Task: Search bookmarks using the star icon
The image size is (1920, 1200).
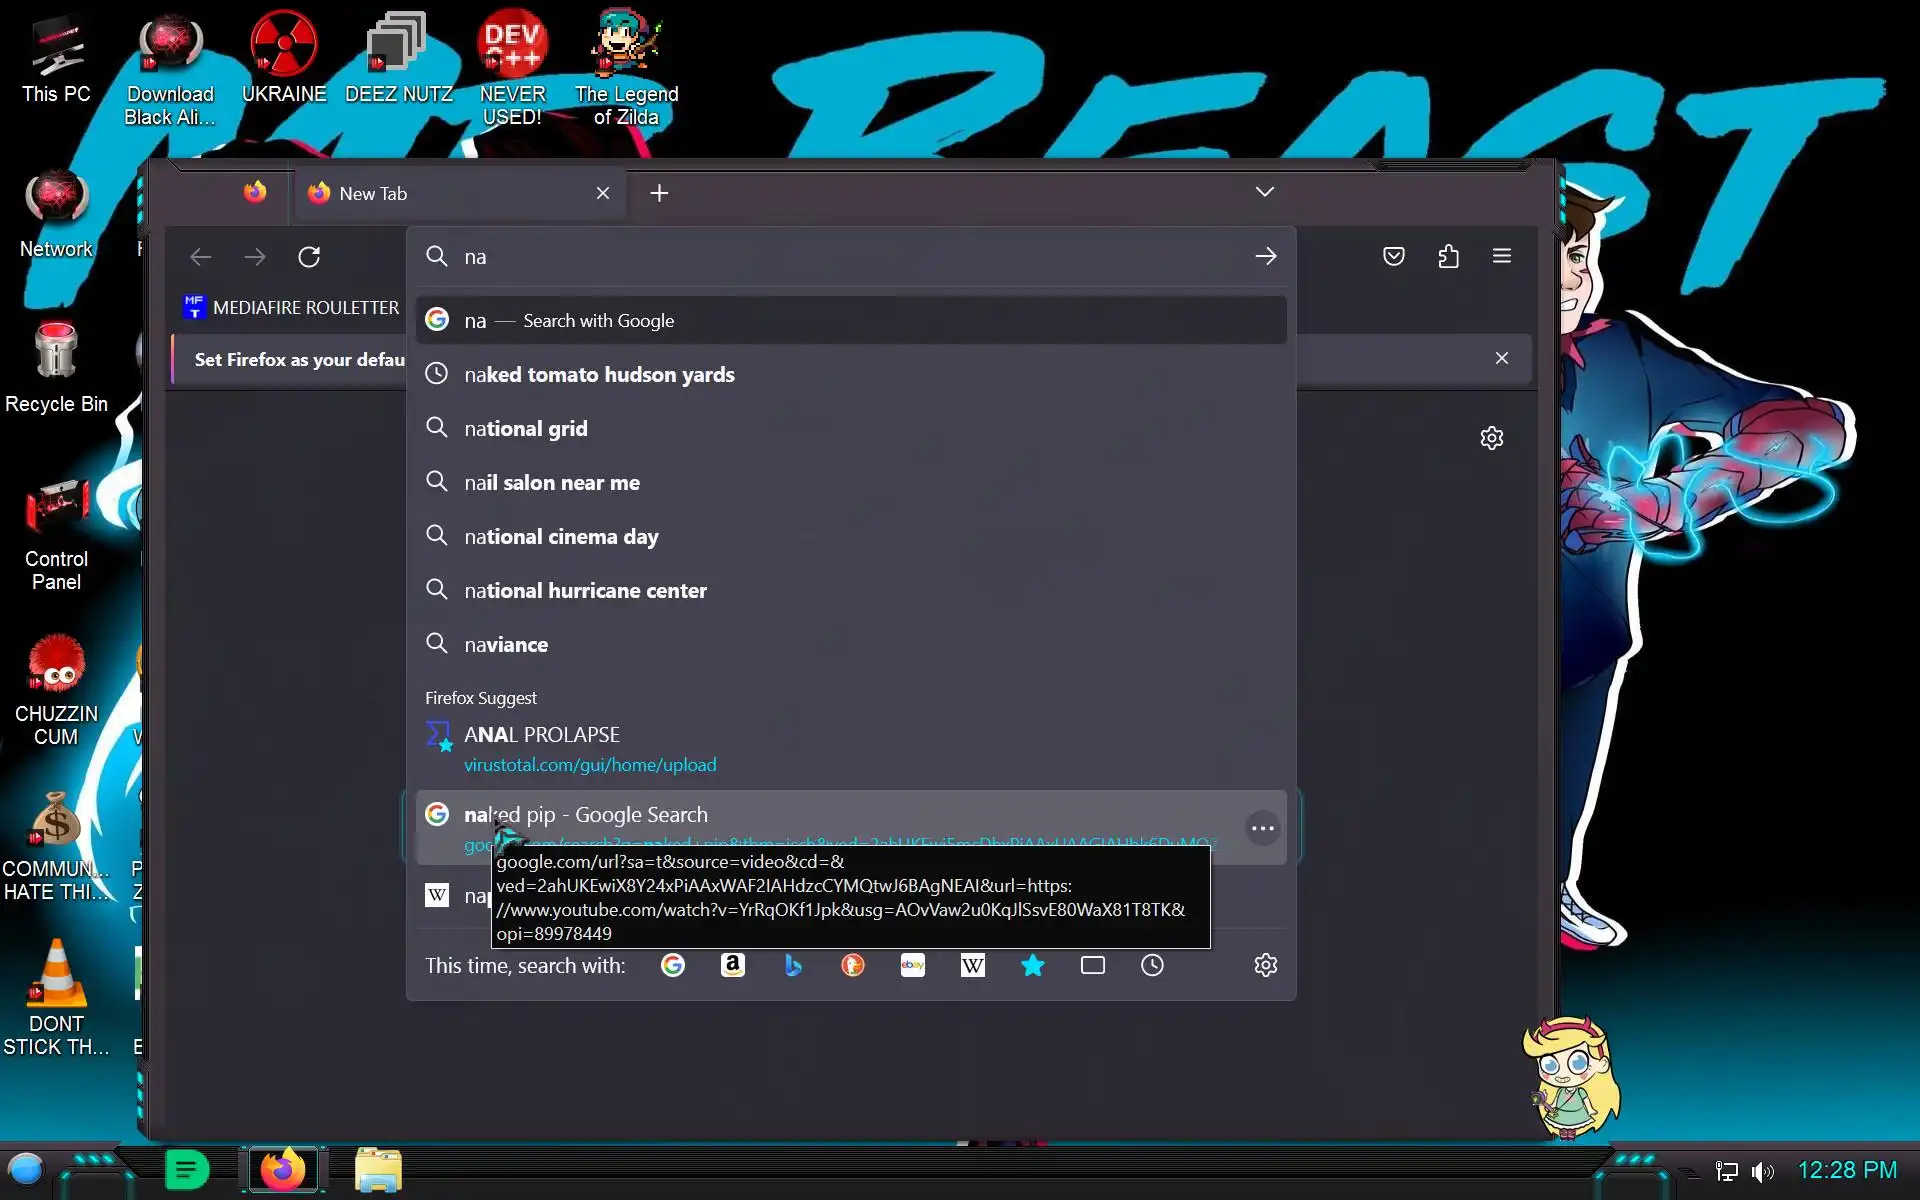Action: tap(1033, 965)
